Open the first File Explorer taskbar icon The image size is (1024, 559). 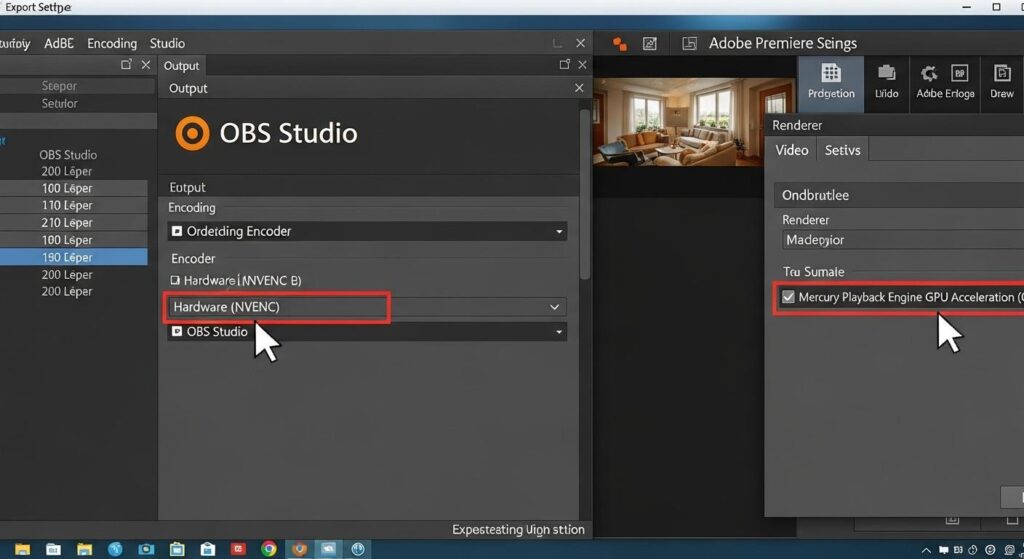pos(22,549)
